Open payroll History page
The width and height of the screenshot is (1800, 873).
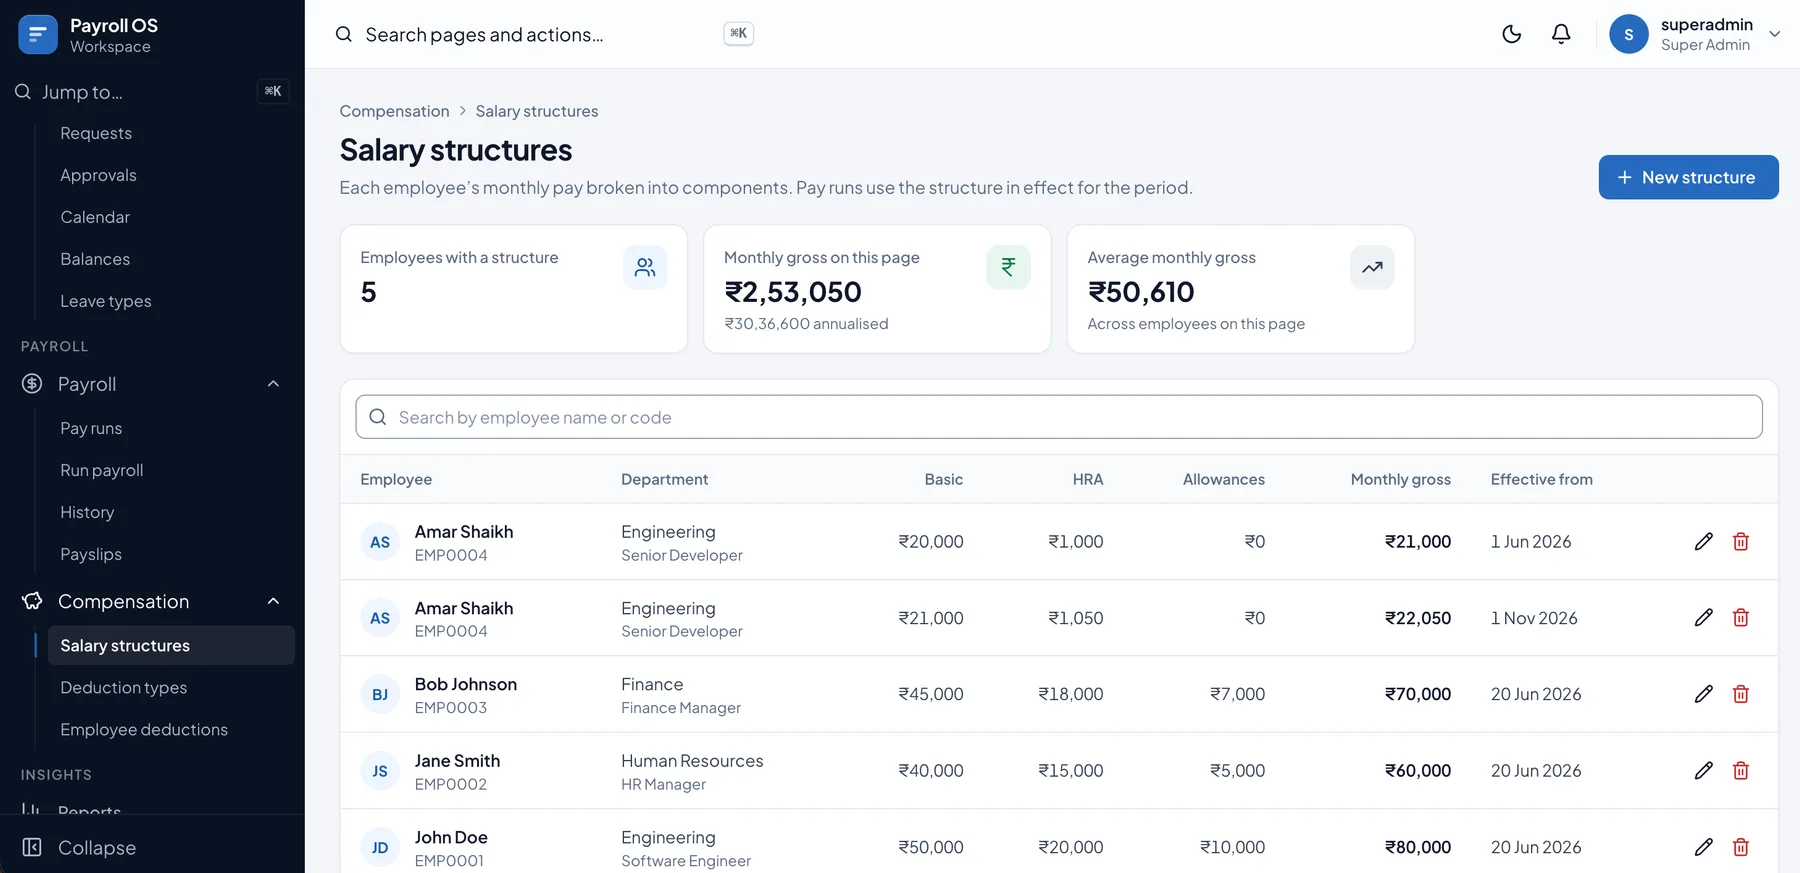coord(87,512)
